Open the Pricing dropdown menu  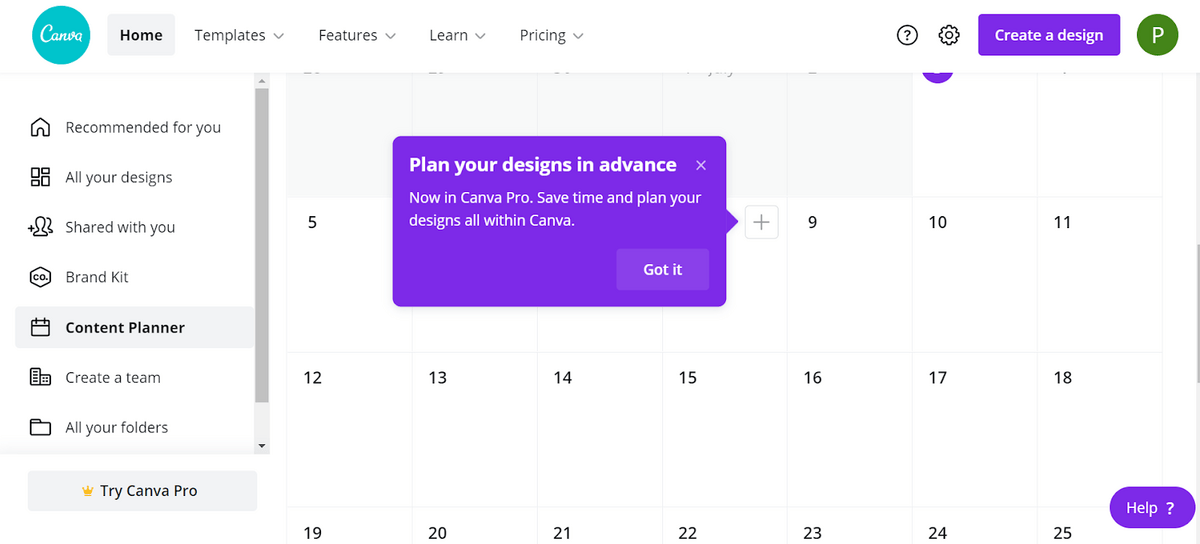(x=551, y=35)
